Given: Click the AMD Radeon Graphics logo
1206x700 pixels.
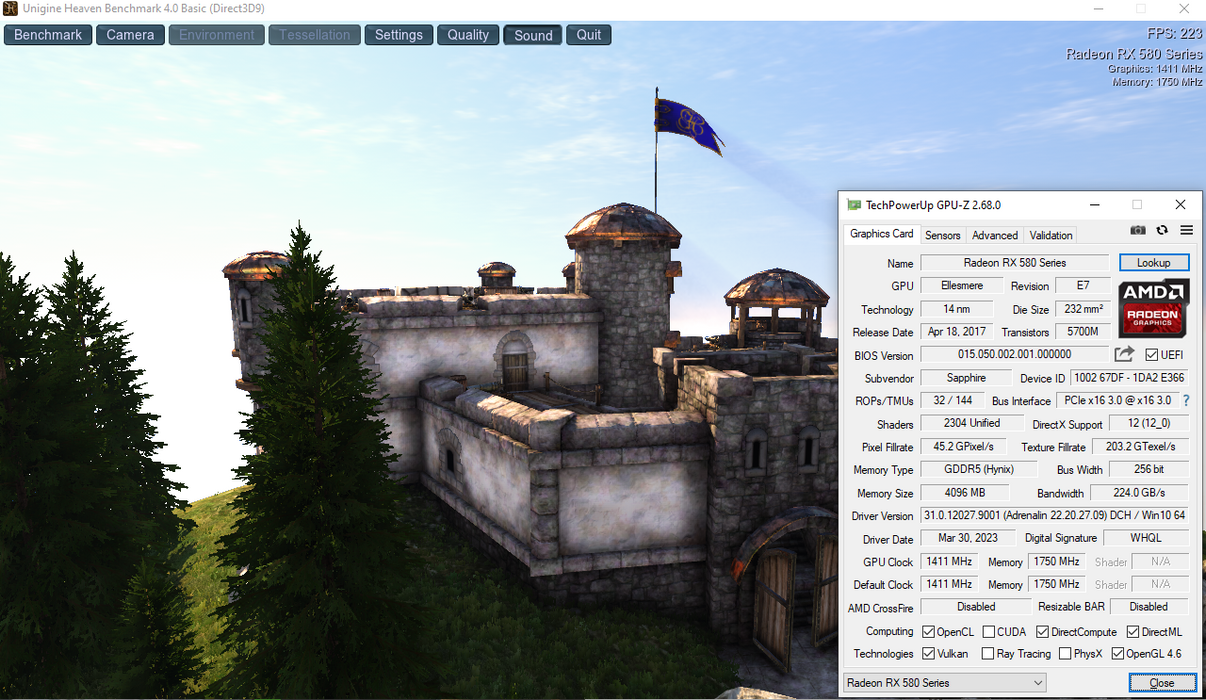Looking at the screenshot, I should point(1153,307).
